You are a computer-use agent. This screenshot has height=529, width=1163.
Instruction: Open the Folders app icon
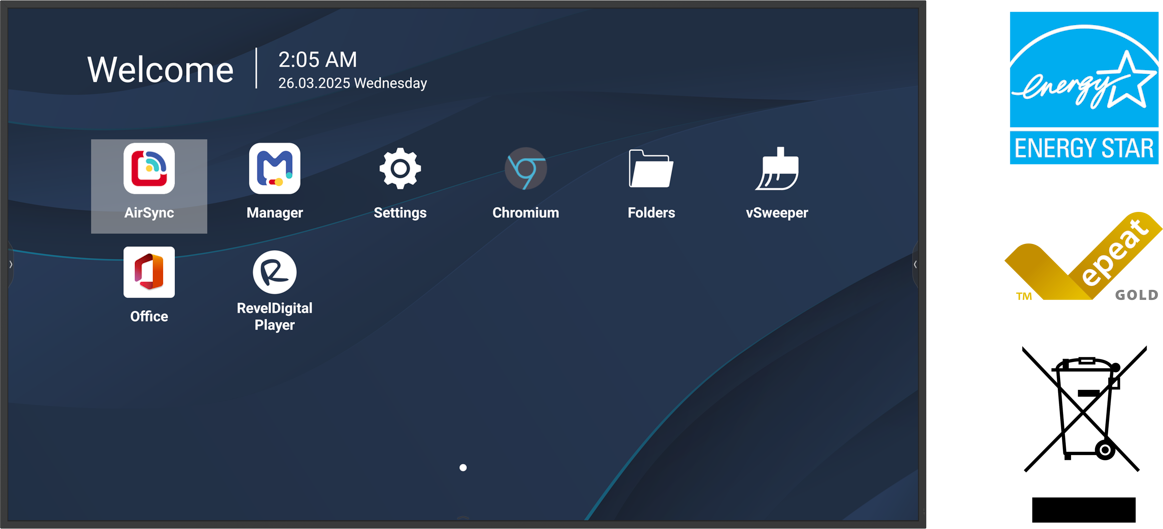pos(651,169)
